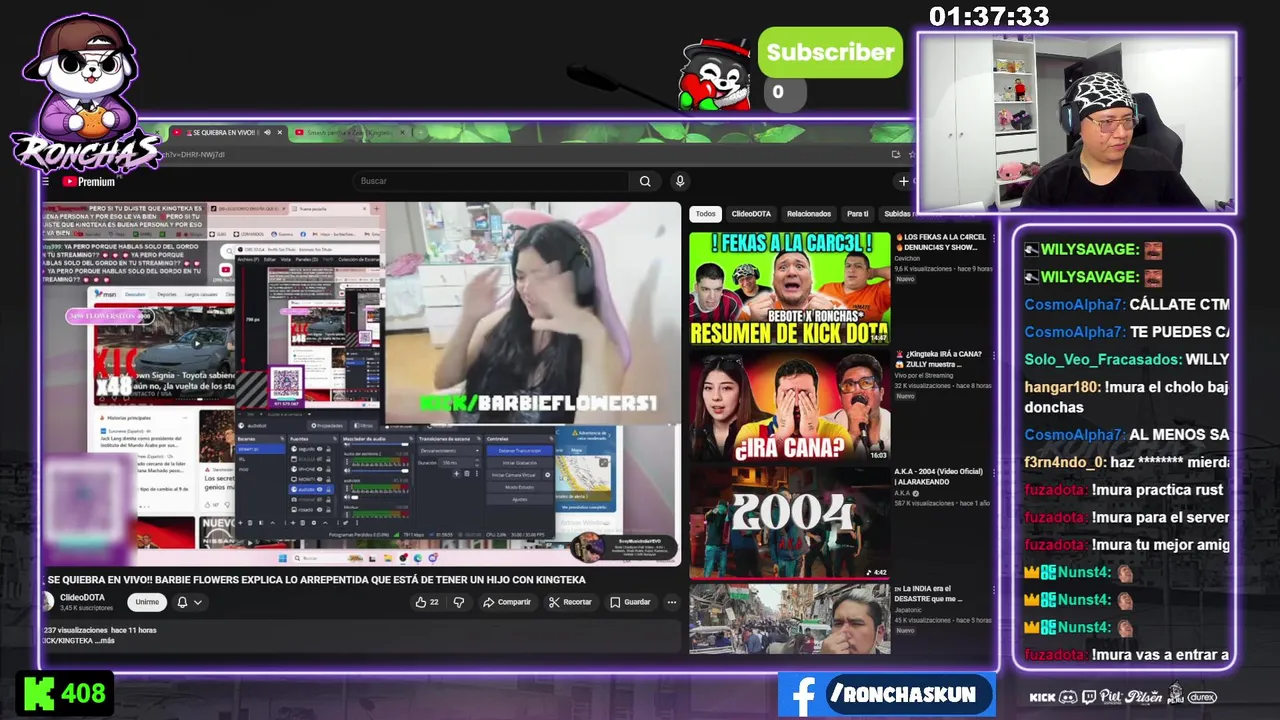Expand the video description with '...más'
This screenshot has width=1280, height=720.
104,640
